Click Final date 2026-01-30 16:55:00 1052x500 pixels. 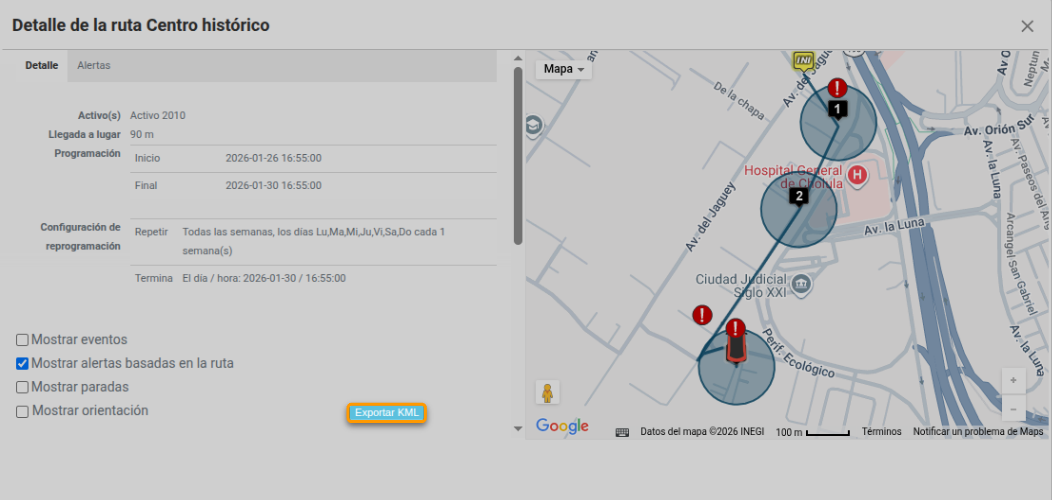pos(273,185)
